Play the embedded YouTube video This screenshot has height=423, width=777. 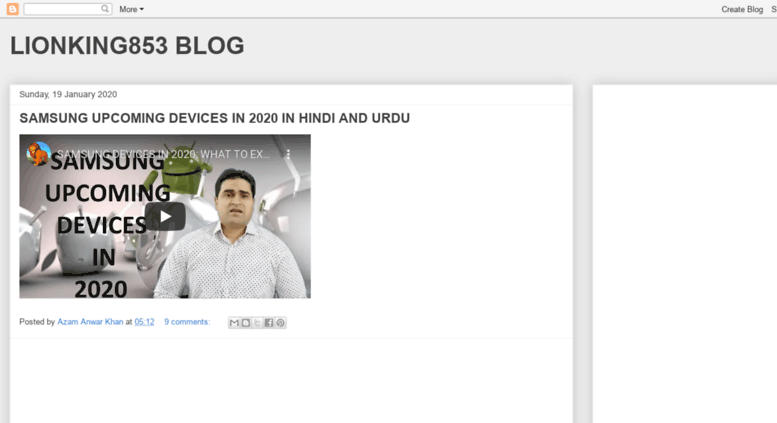point(165,216)
